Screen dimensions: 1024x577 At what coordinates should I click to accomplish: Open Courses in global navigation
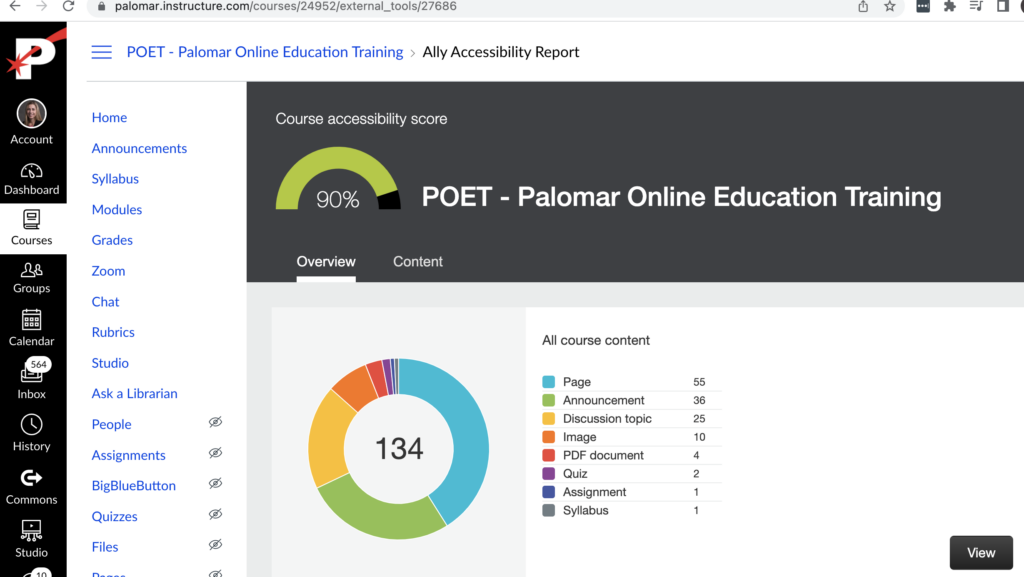31,228
